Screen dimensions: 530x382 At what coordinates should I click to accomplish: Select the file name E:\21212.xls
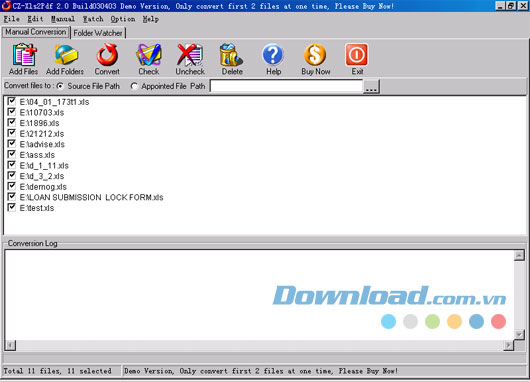click(42, 134)
